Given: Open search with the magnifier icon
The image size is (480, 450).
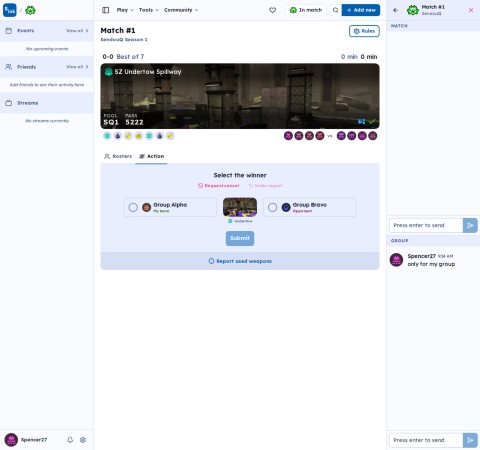Looking at the screenshot, I should click(x=335, y=10).
